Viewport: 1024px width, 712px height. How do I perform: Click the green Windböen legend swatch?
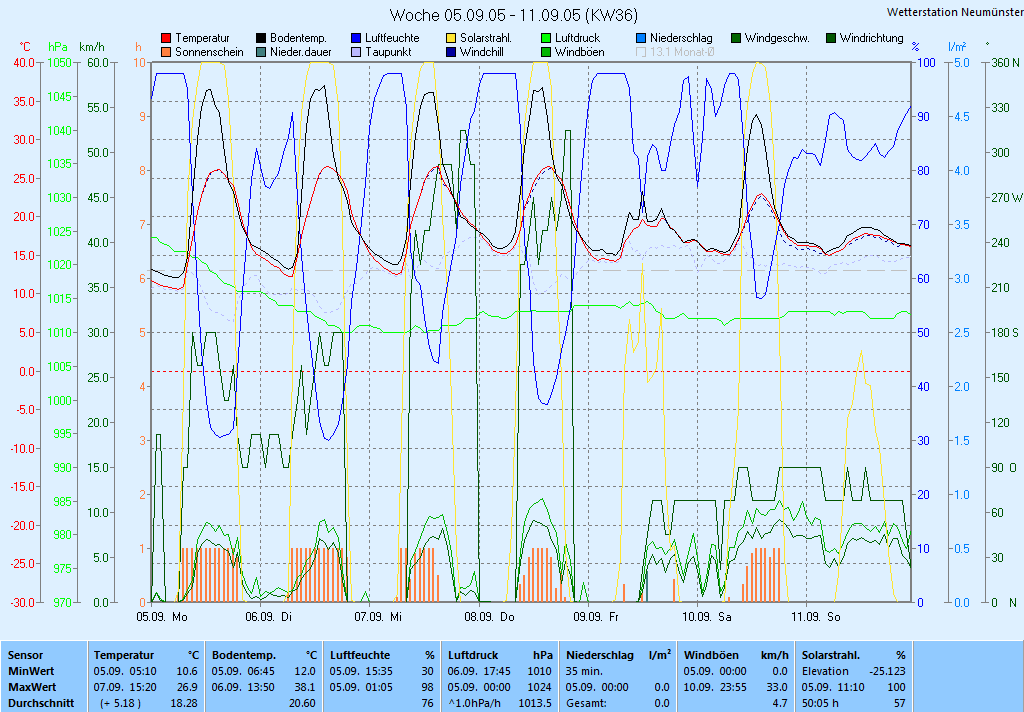click(546, 52)
